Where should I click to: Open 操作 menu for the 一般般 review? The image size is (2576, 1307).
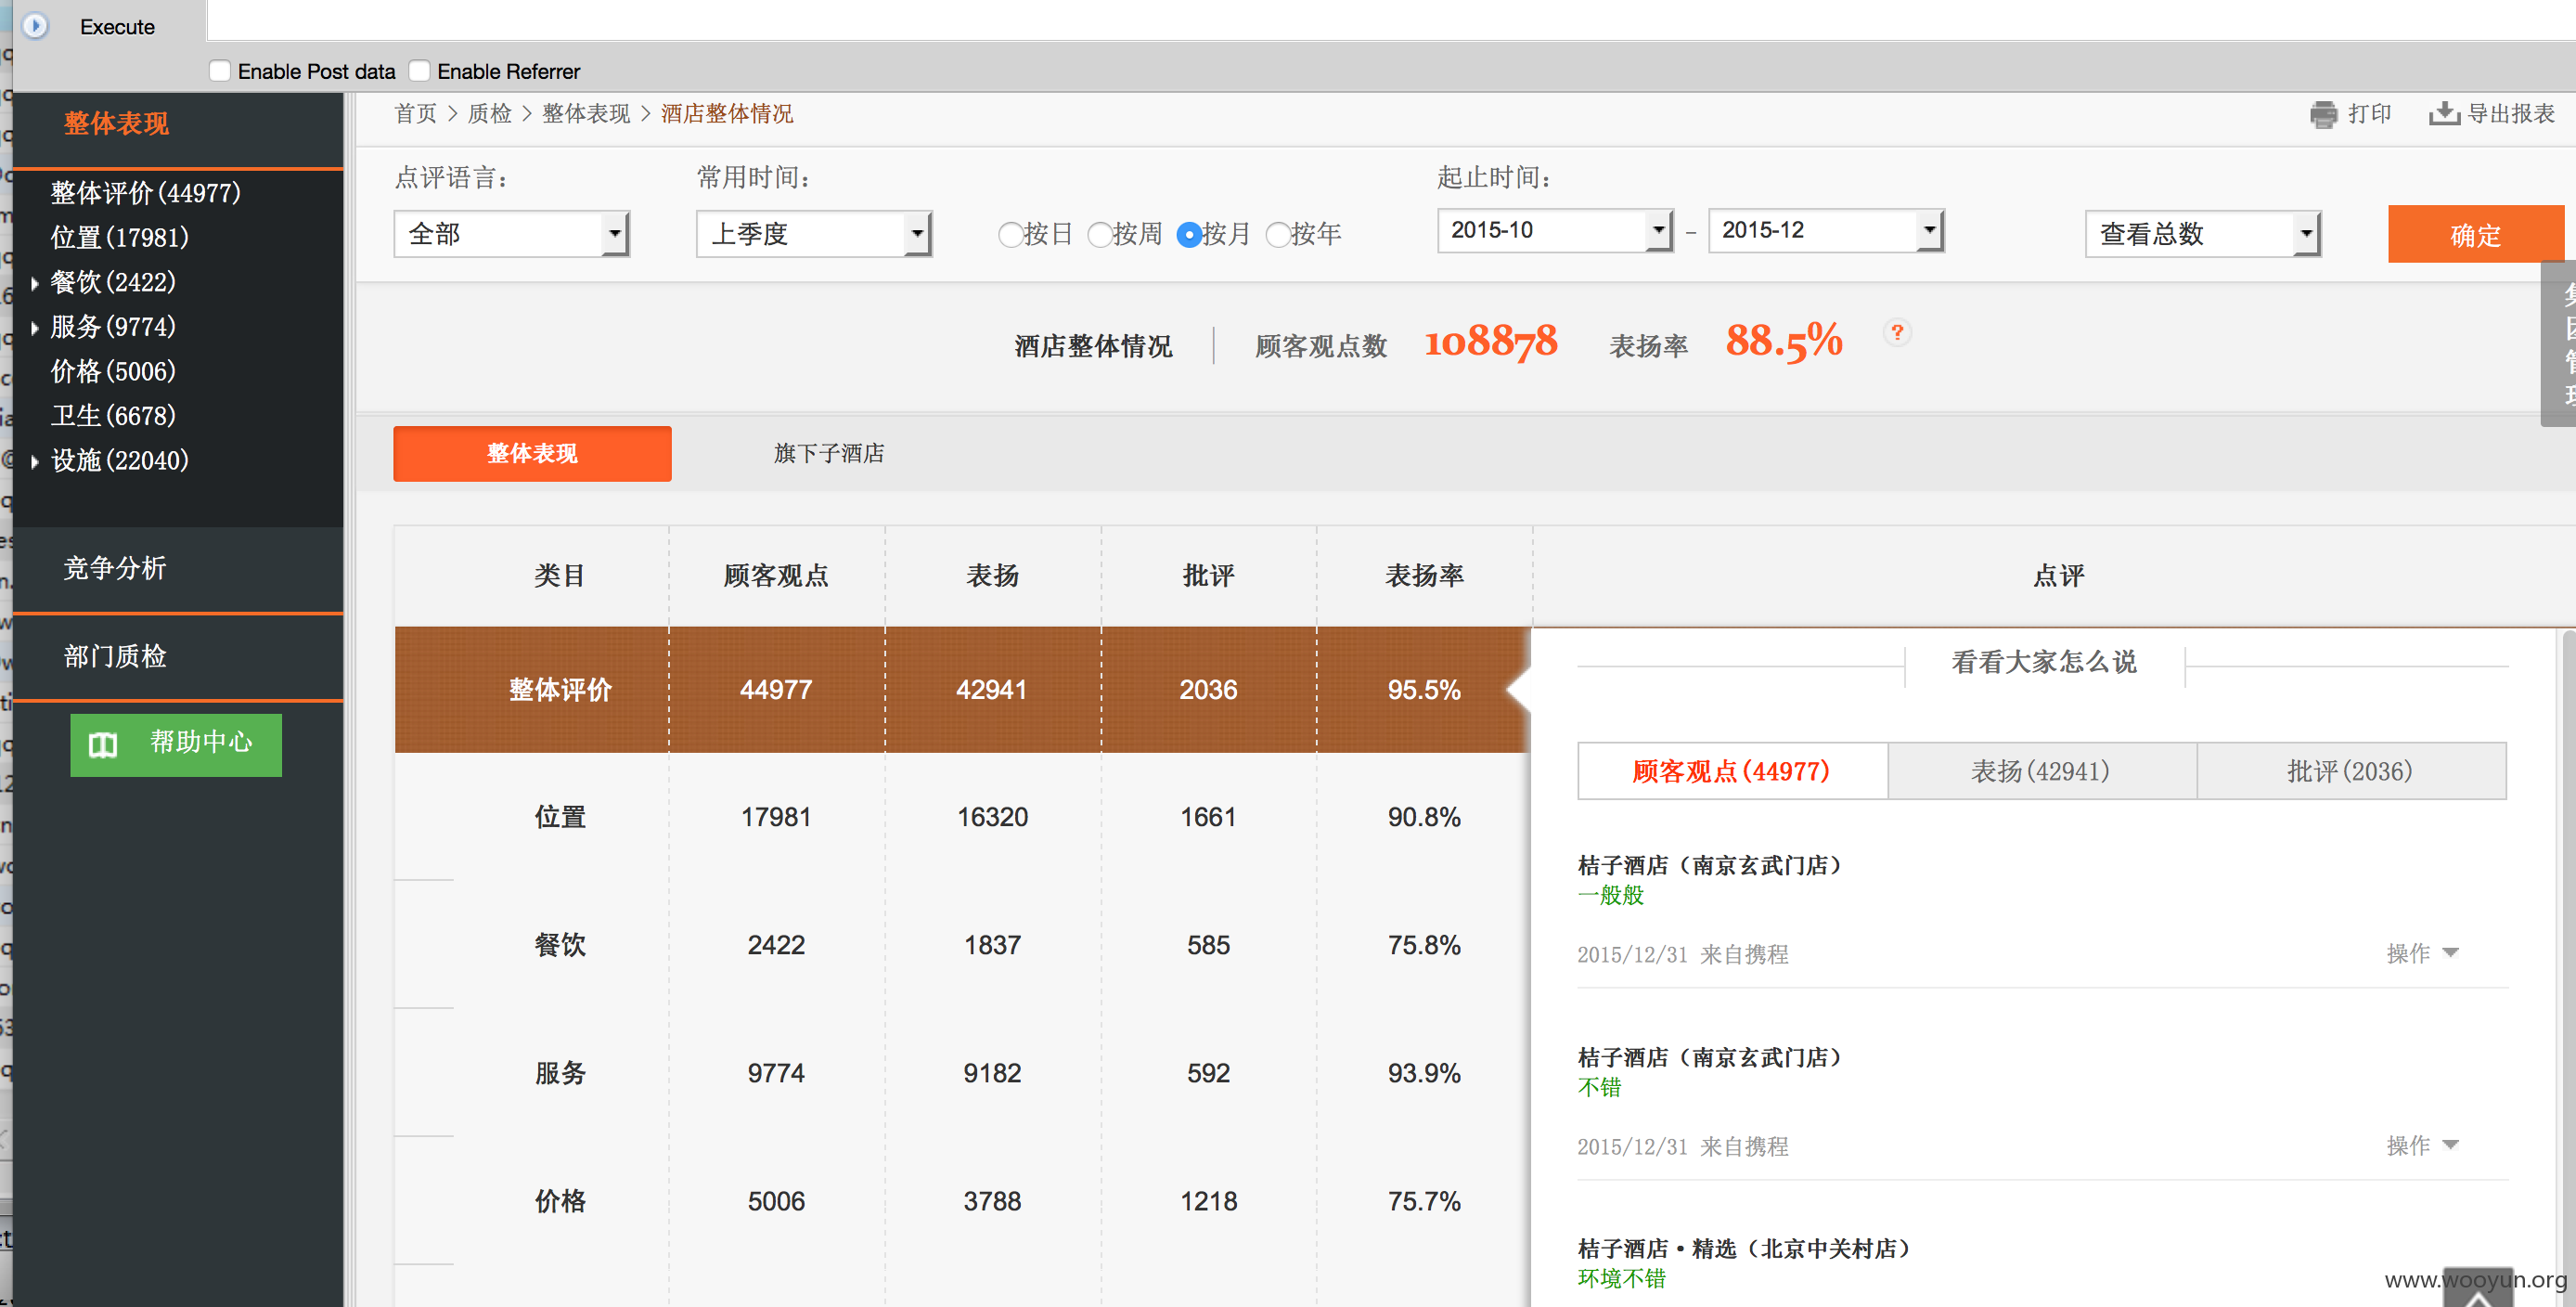pos(2421,953)
